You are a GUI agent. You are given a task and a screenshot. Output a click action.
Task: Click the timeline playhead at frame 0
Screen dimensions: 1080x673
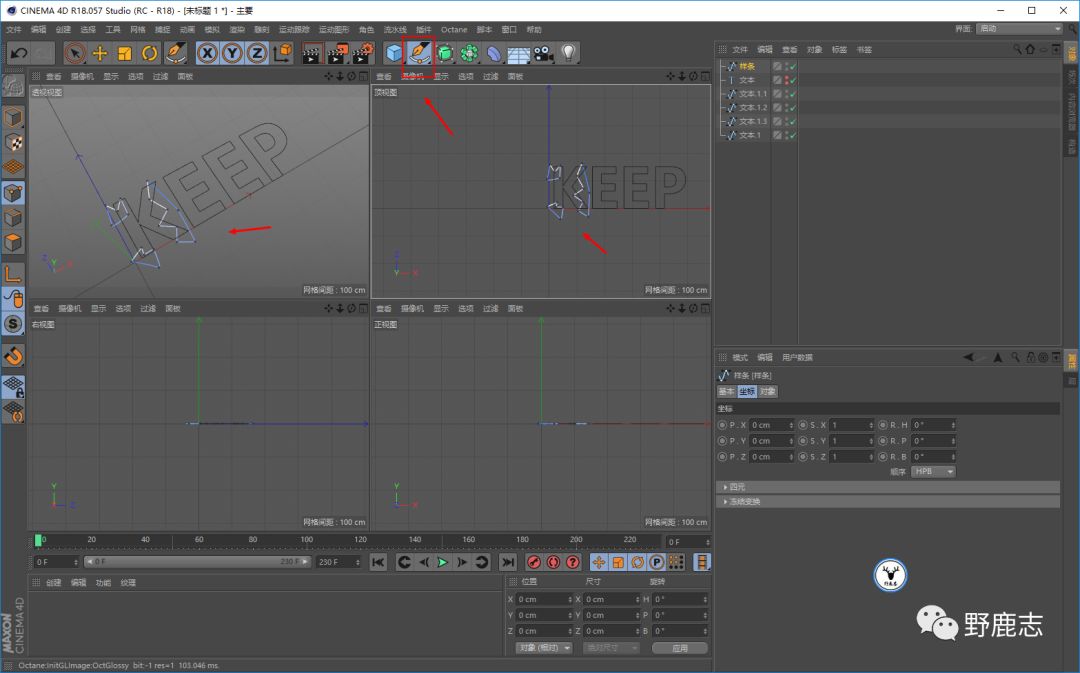pyautogui.click(x=39, y=540)
